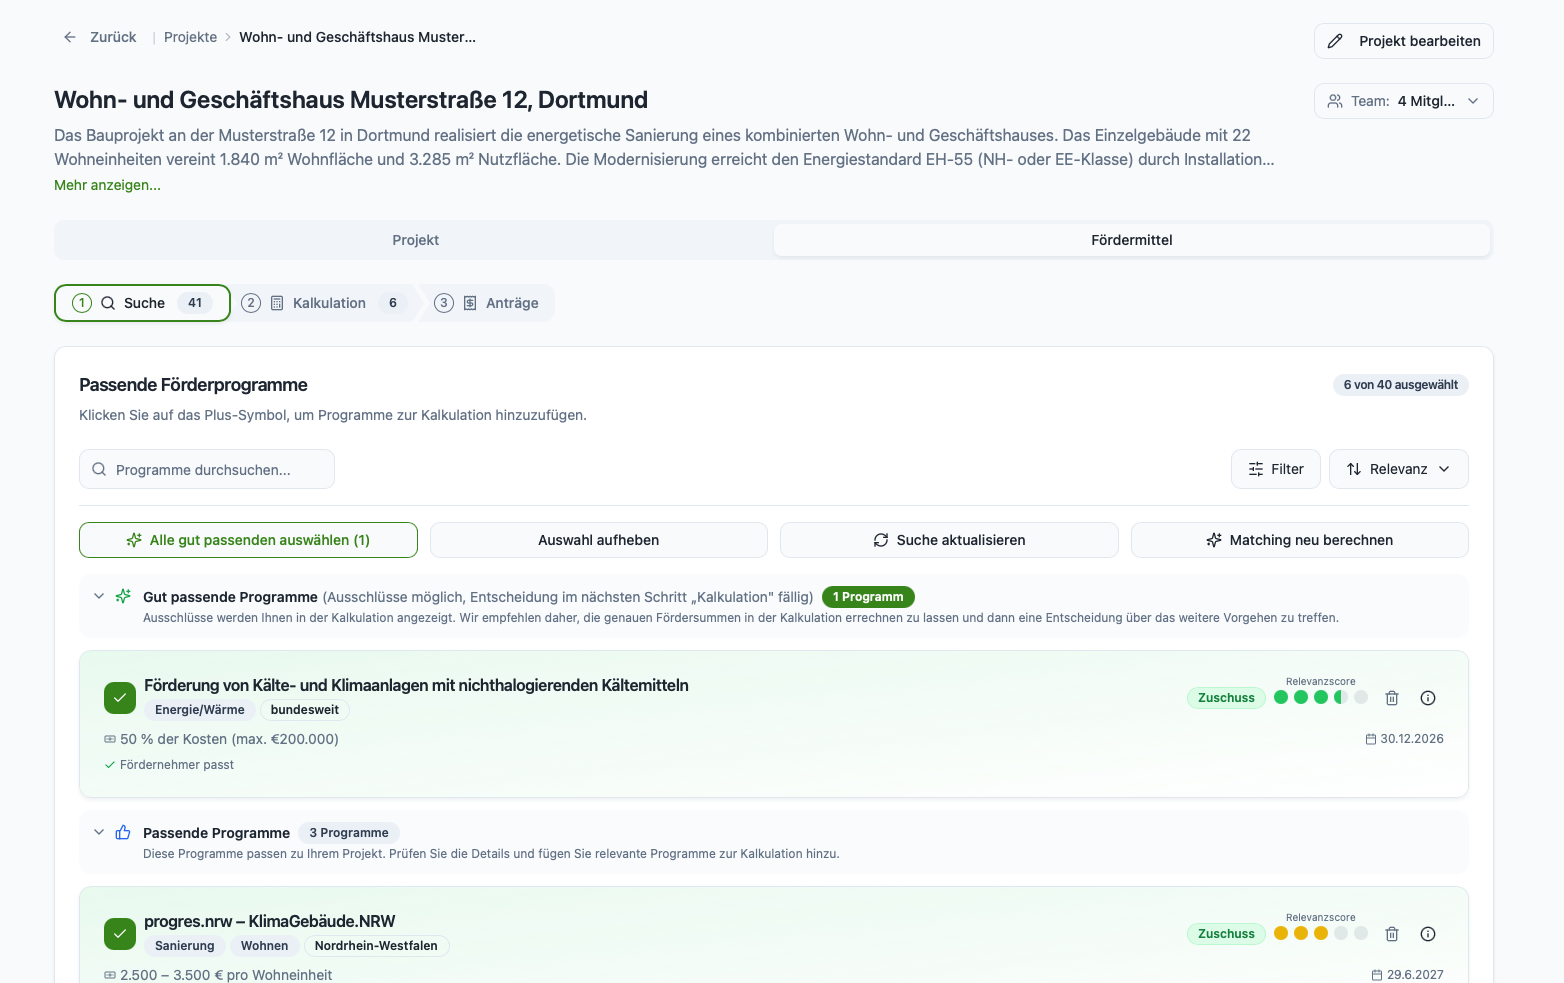Open the progres.nrw – KlimaGebäude.NRW title
1564x983 pixels.
269,921
